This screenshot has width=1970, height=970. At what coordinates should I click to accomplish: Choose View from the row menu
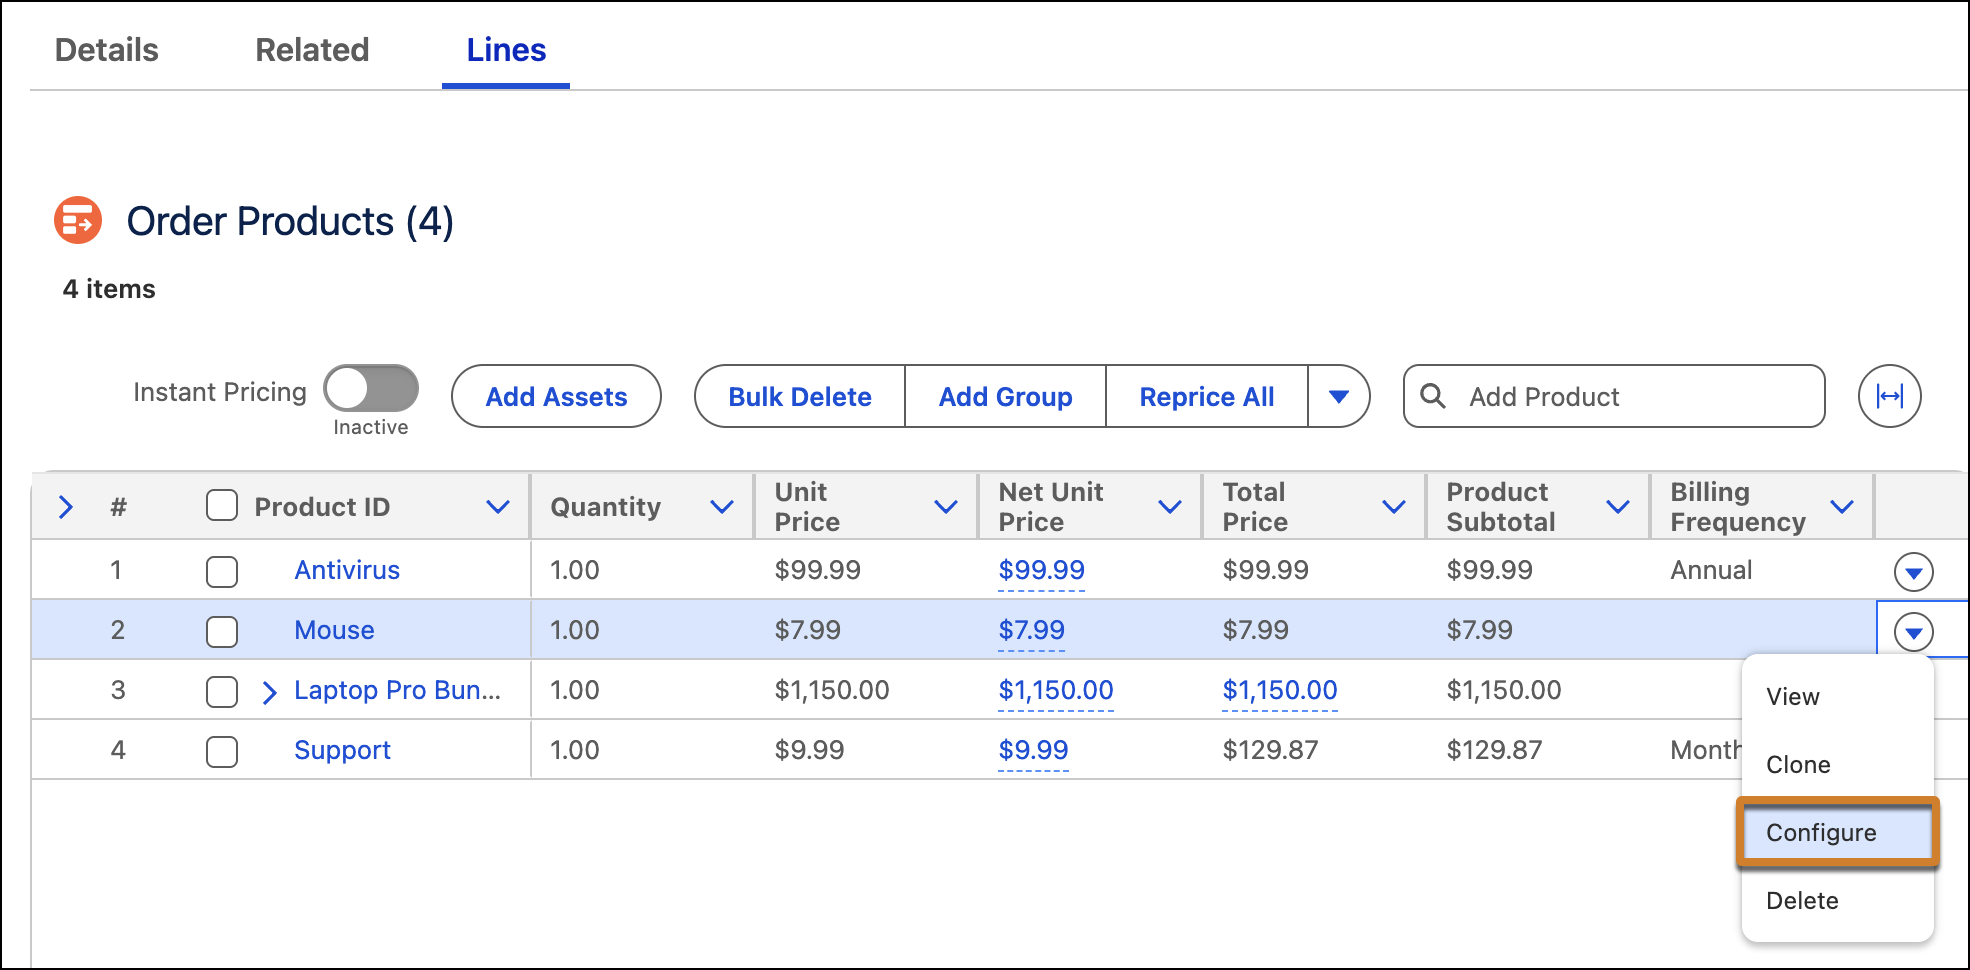[x=1837, y=697]
